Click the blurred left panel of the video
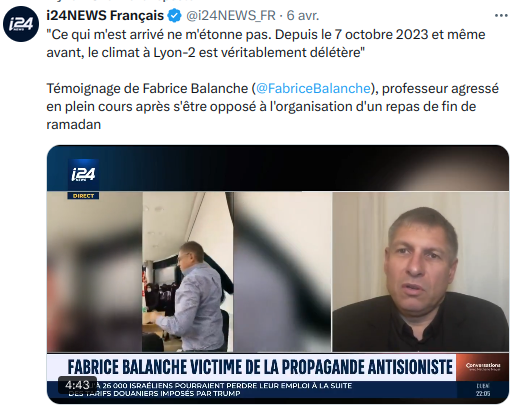The image size is (520, 413). click(x=95, y=272)
